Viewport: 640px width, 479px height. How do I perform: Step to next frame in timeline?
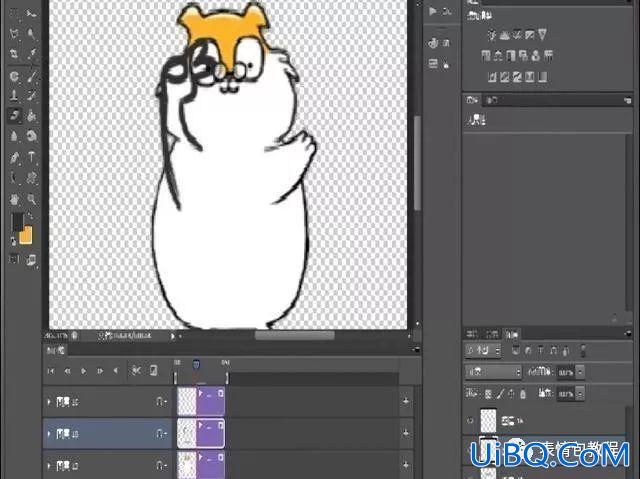point(100,371)
